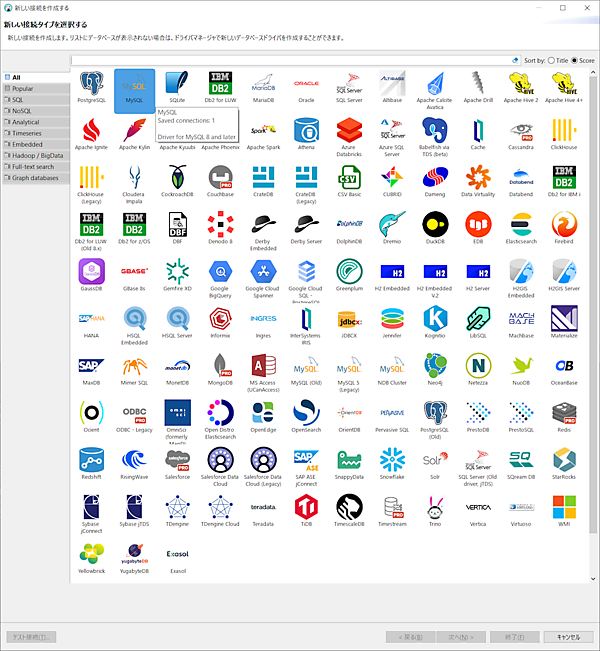Pick the MongoDB connection icon
This screenshot has width=600, height=651.
[220, 367]
